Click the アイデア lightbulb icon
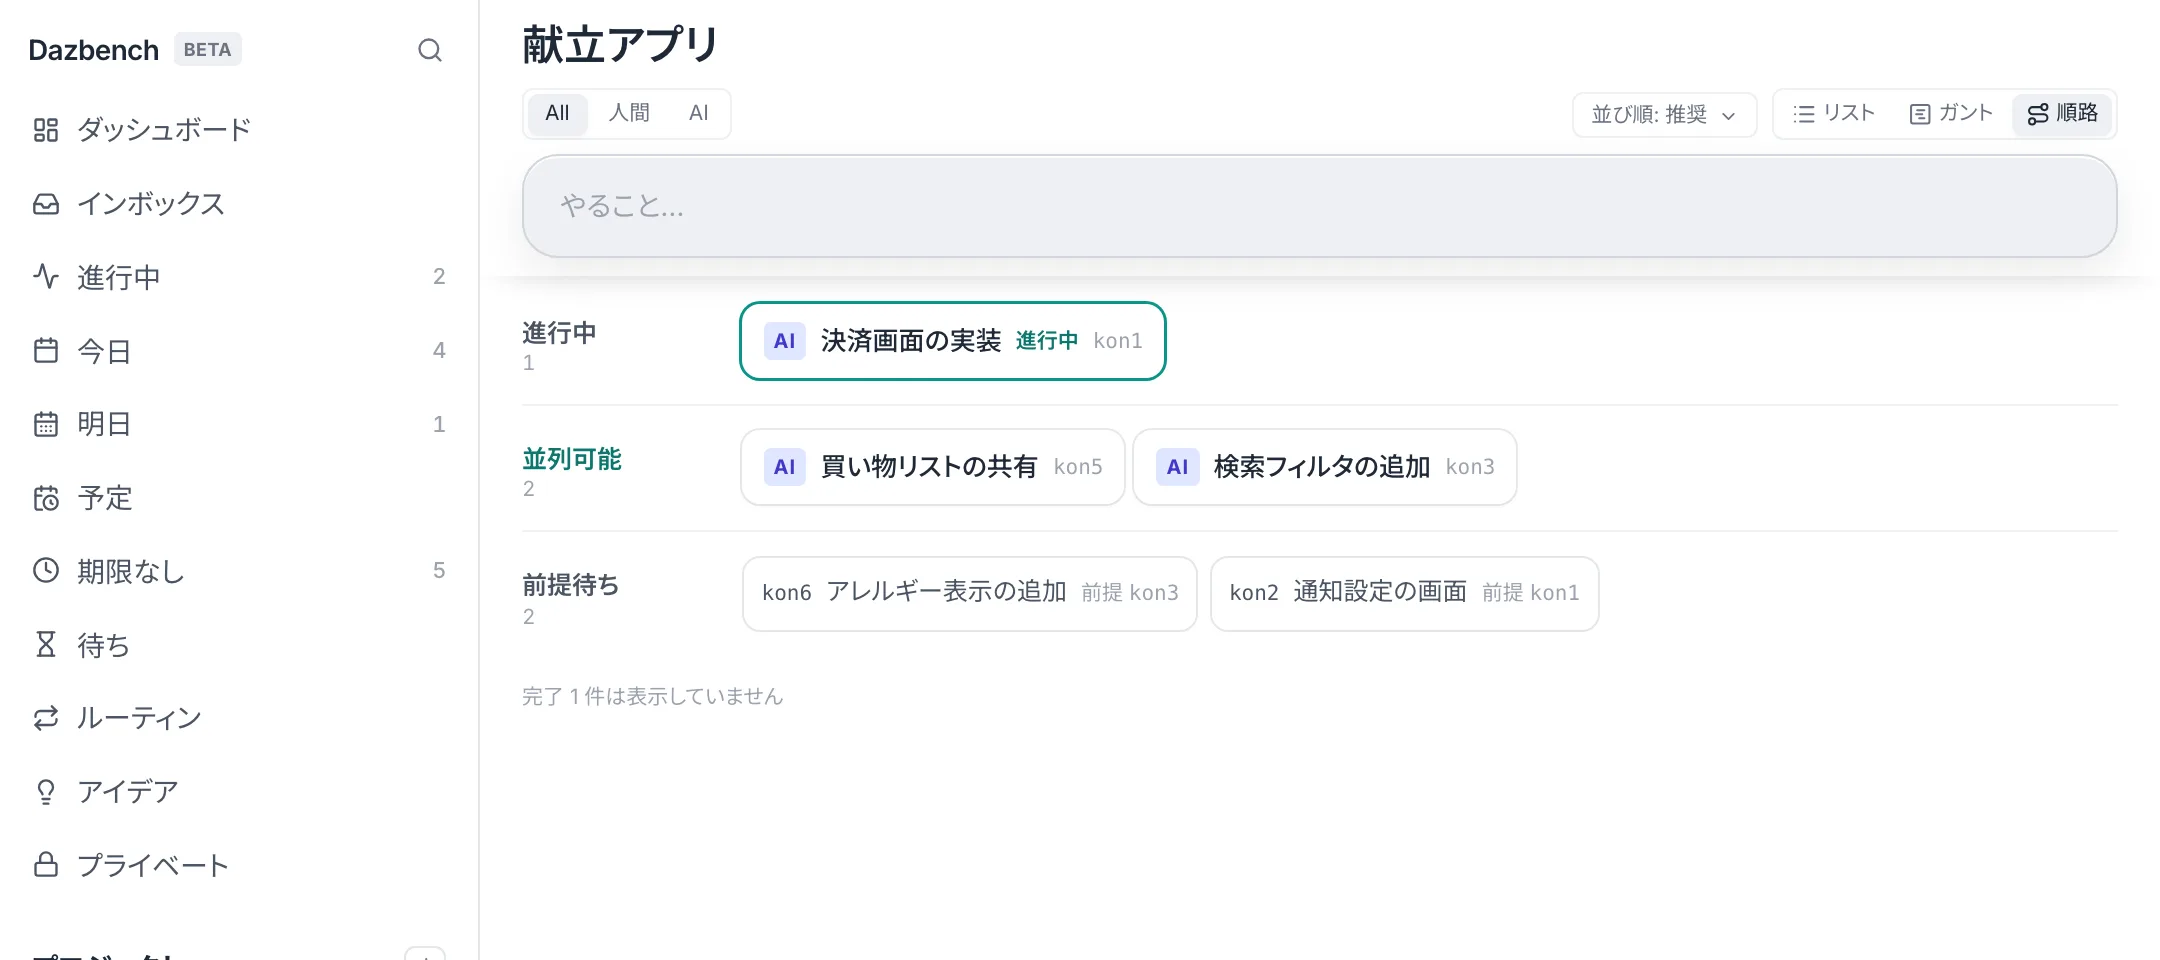The image size is (2160, 960). [x=46, y=792]
